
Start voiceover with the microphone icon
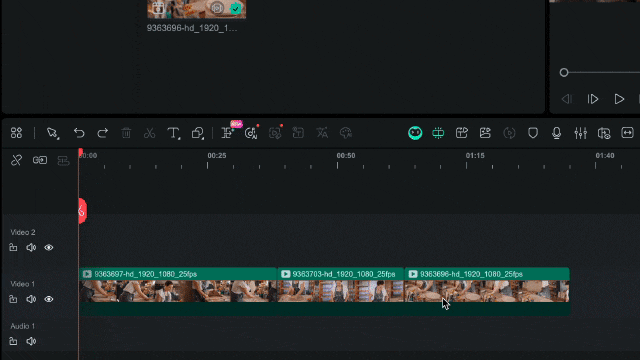pyautogui.click(x=556, y=133)
